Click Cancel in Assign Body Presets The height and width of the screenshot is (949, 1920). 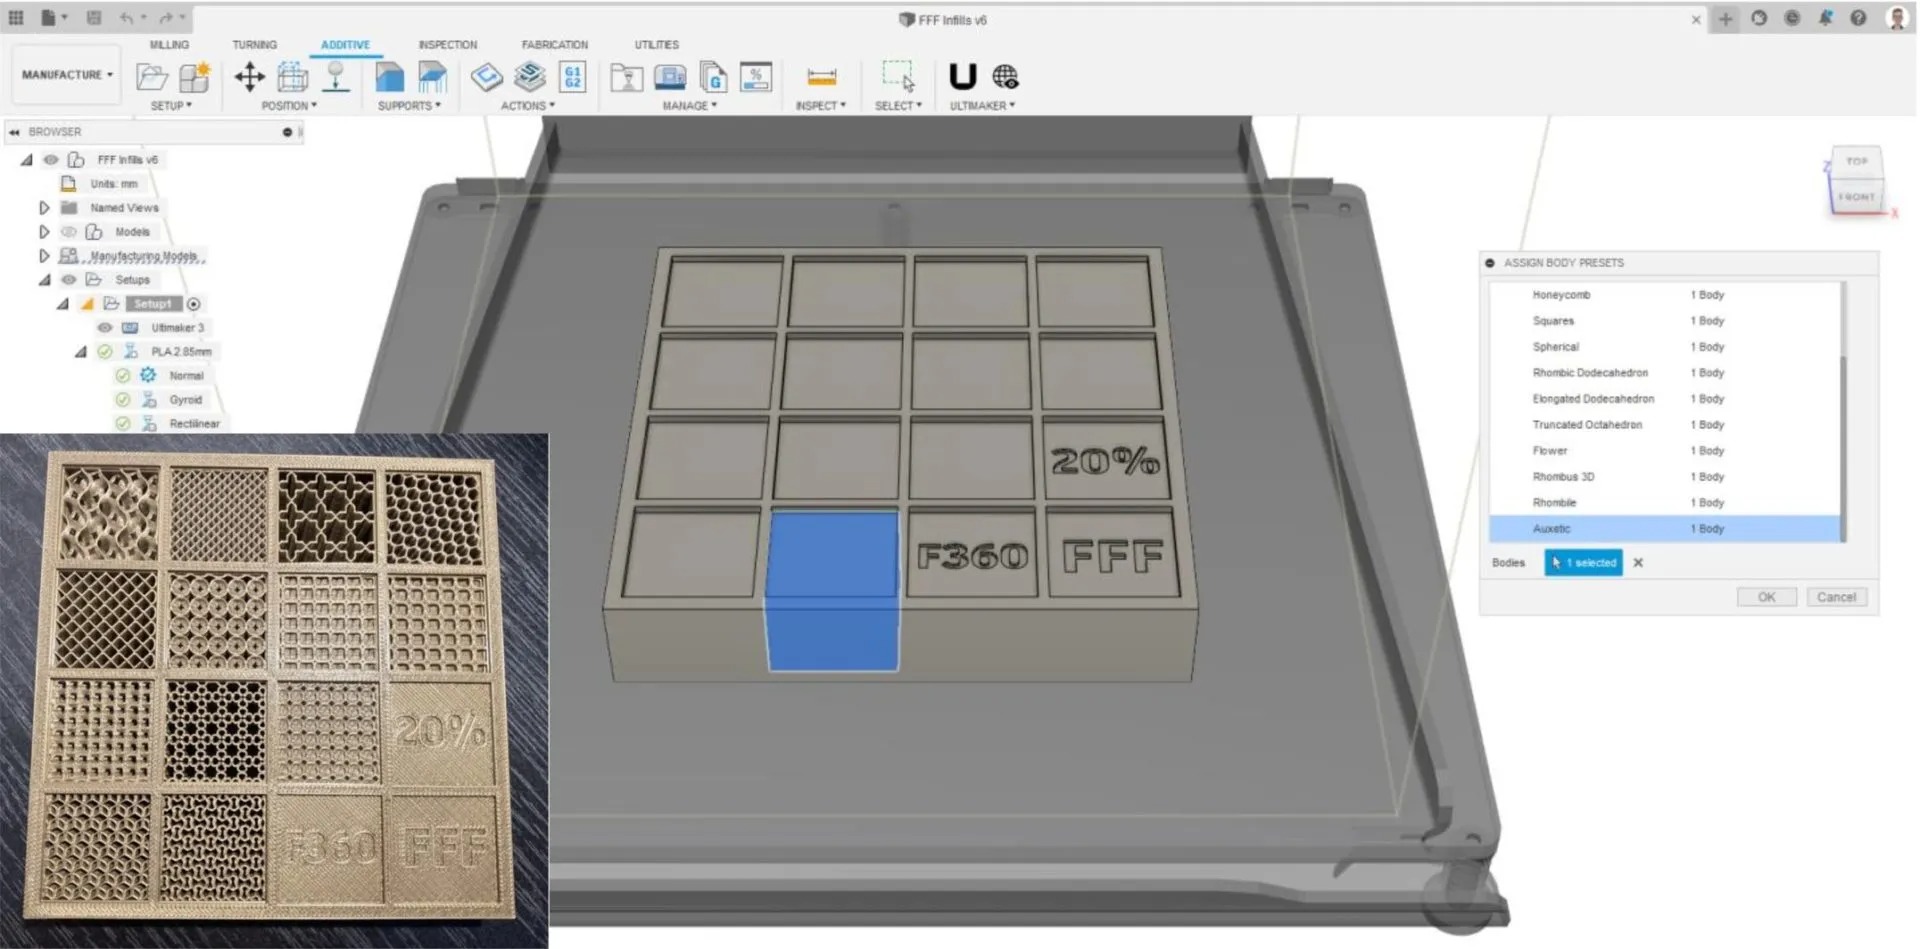click(x=1836, y=597)
